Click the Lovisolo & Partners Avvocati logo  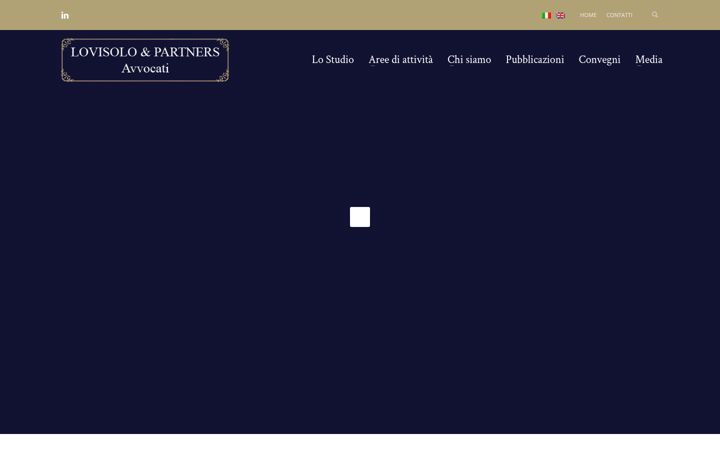[x=145, y=60]
